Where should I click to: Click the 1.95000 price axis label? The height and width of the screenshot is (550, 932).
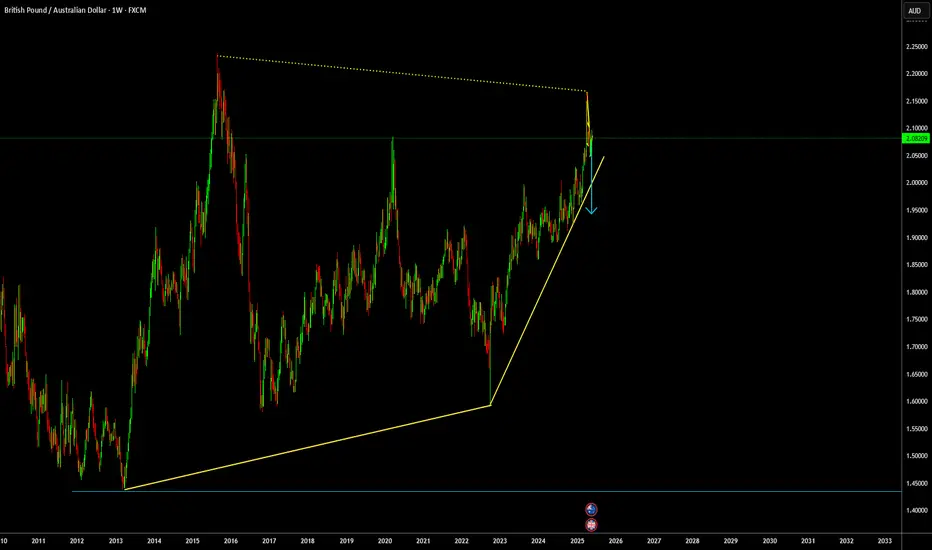(917, 210)
